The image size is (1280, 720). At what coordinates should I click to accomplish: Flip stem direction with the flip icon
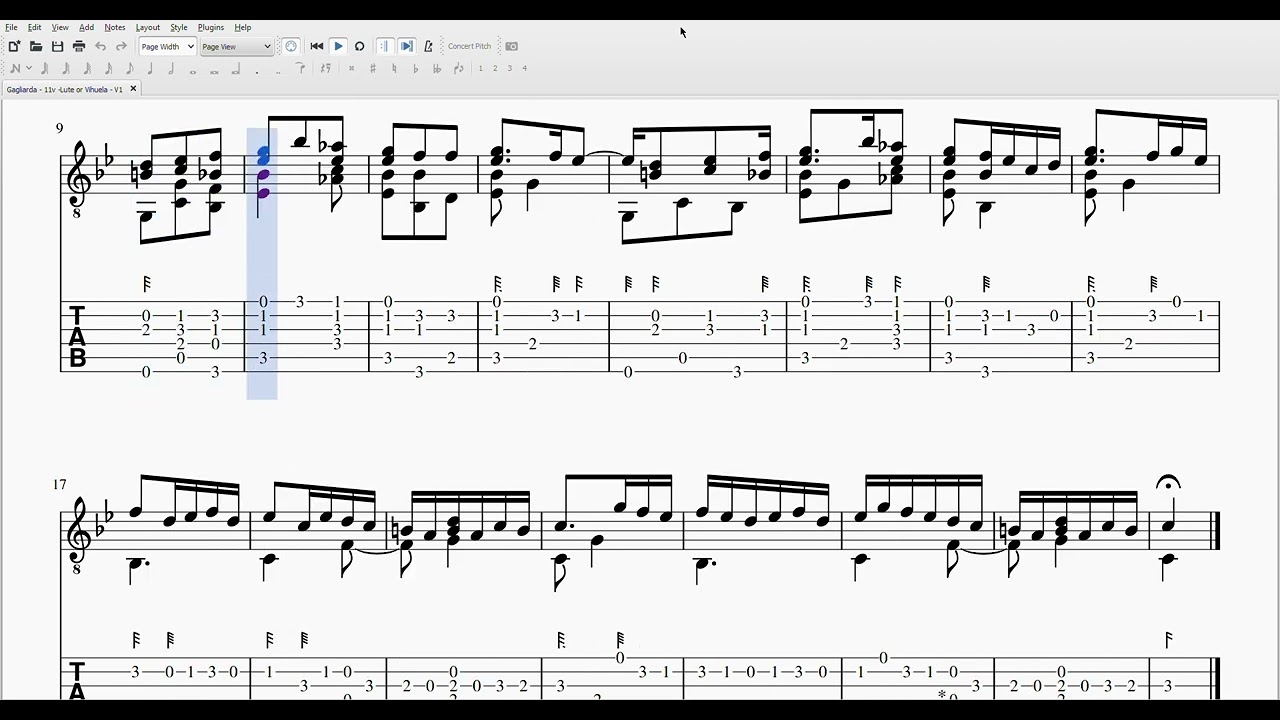pyautogui.click(x=459, y=68)
